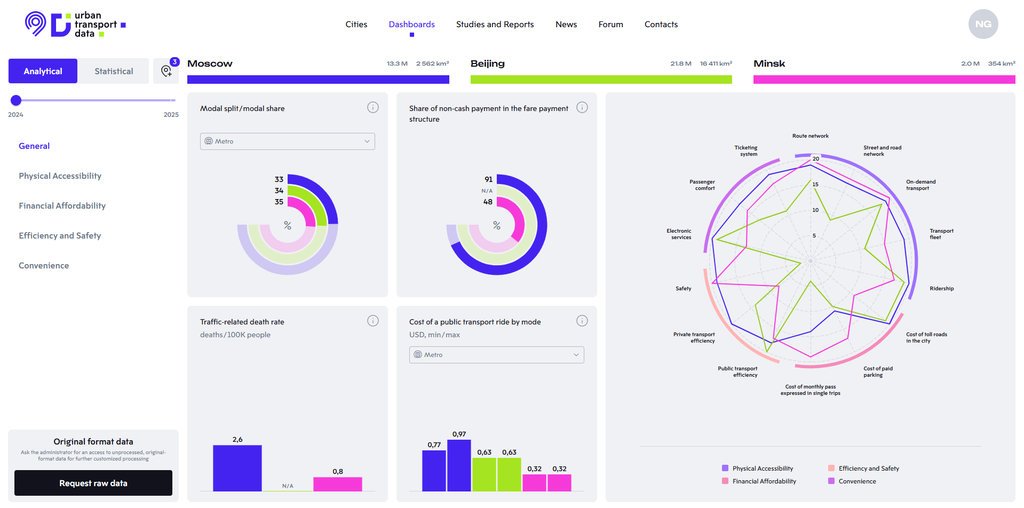Select Financial Affordability in the sidebar
Viewport: 1024px width, 508px height.
(62, 206)
